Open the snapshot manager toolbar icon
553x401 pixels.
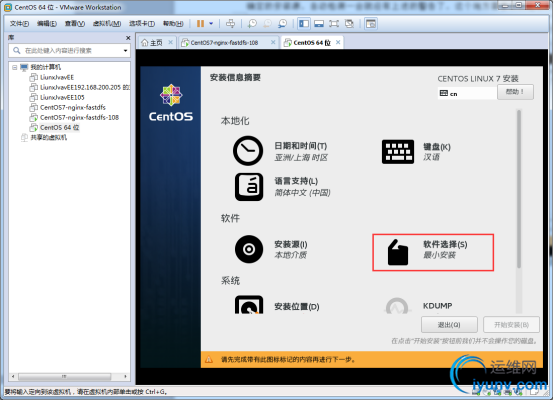[283, 24]
